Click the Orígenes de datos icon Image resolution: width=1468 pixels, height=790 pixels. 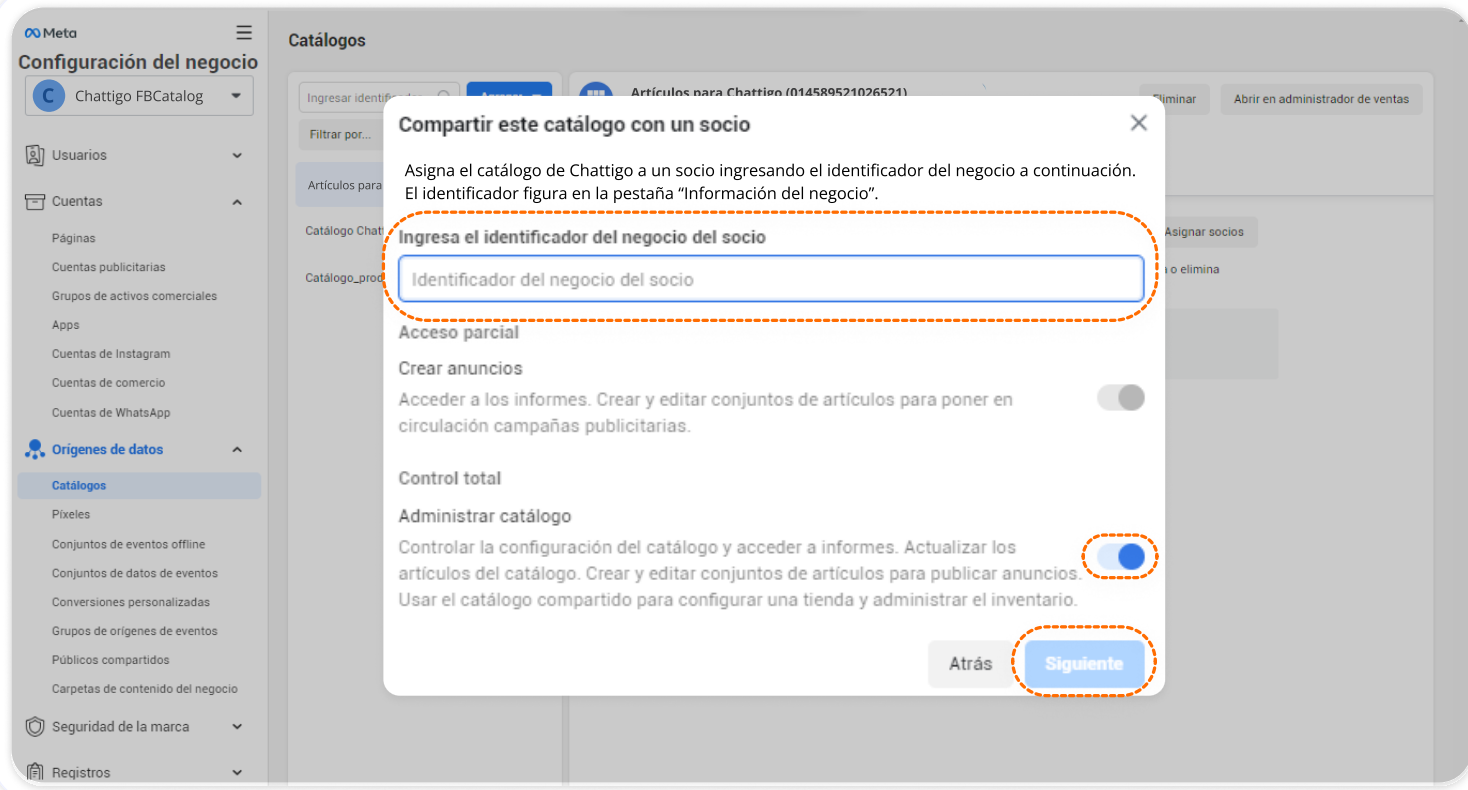point(35,449)
